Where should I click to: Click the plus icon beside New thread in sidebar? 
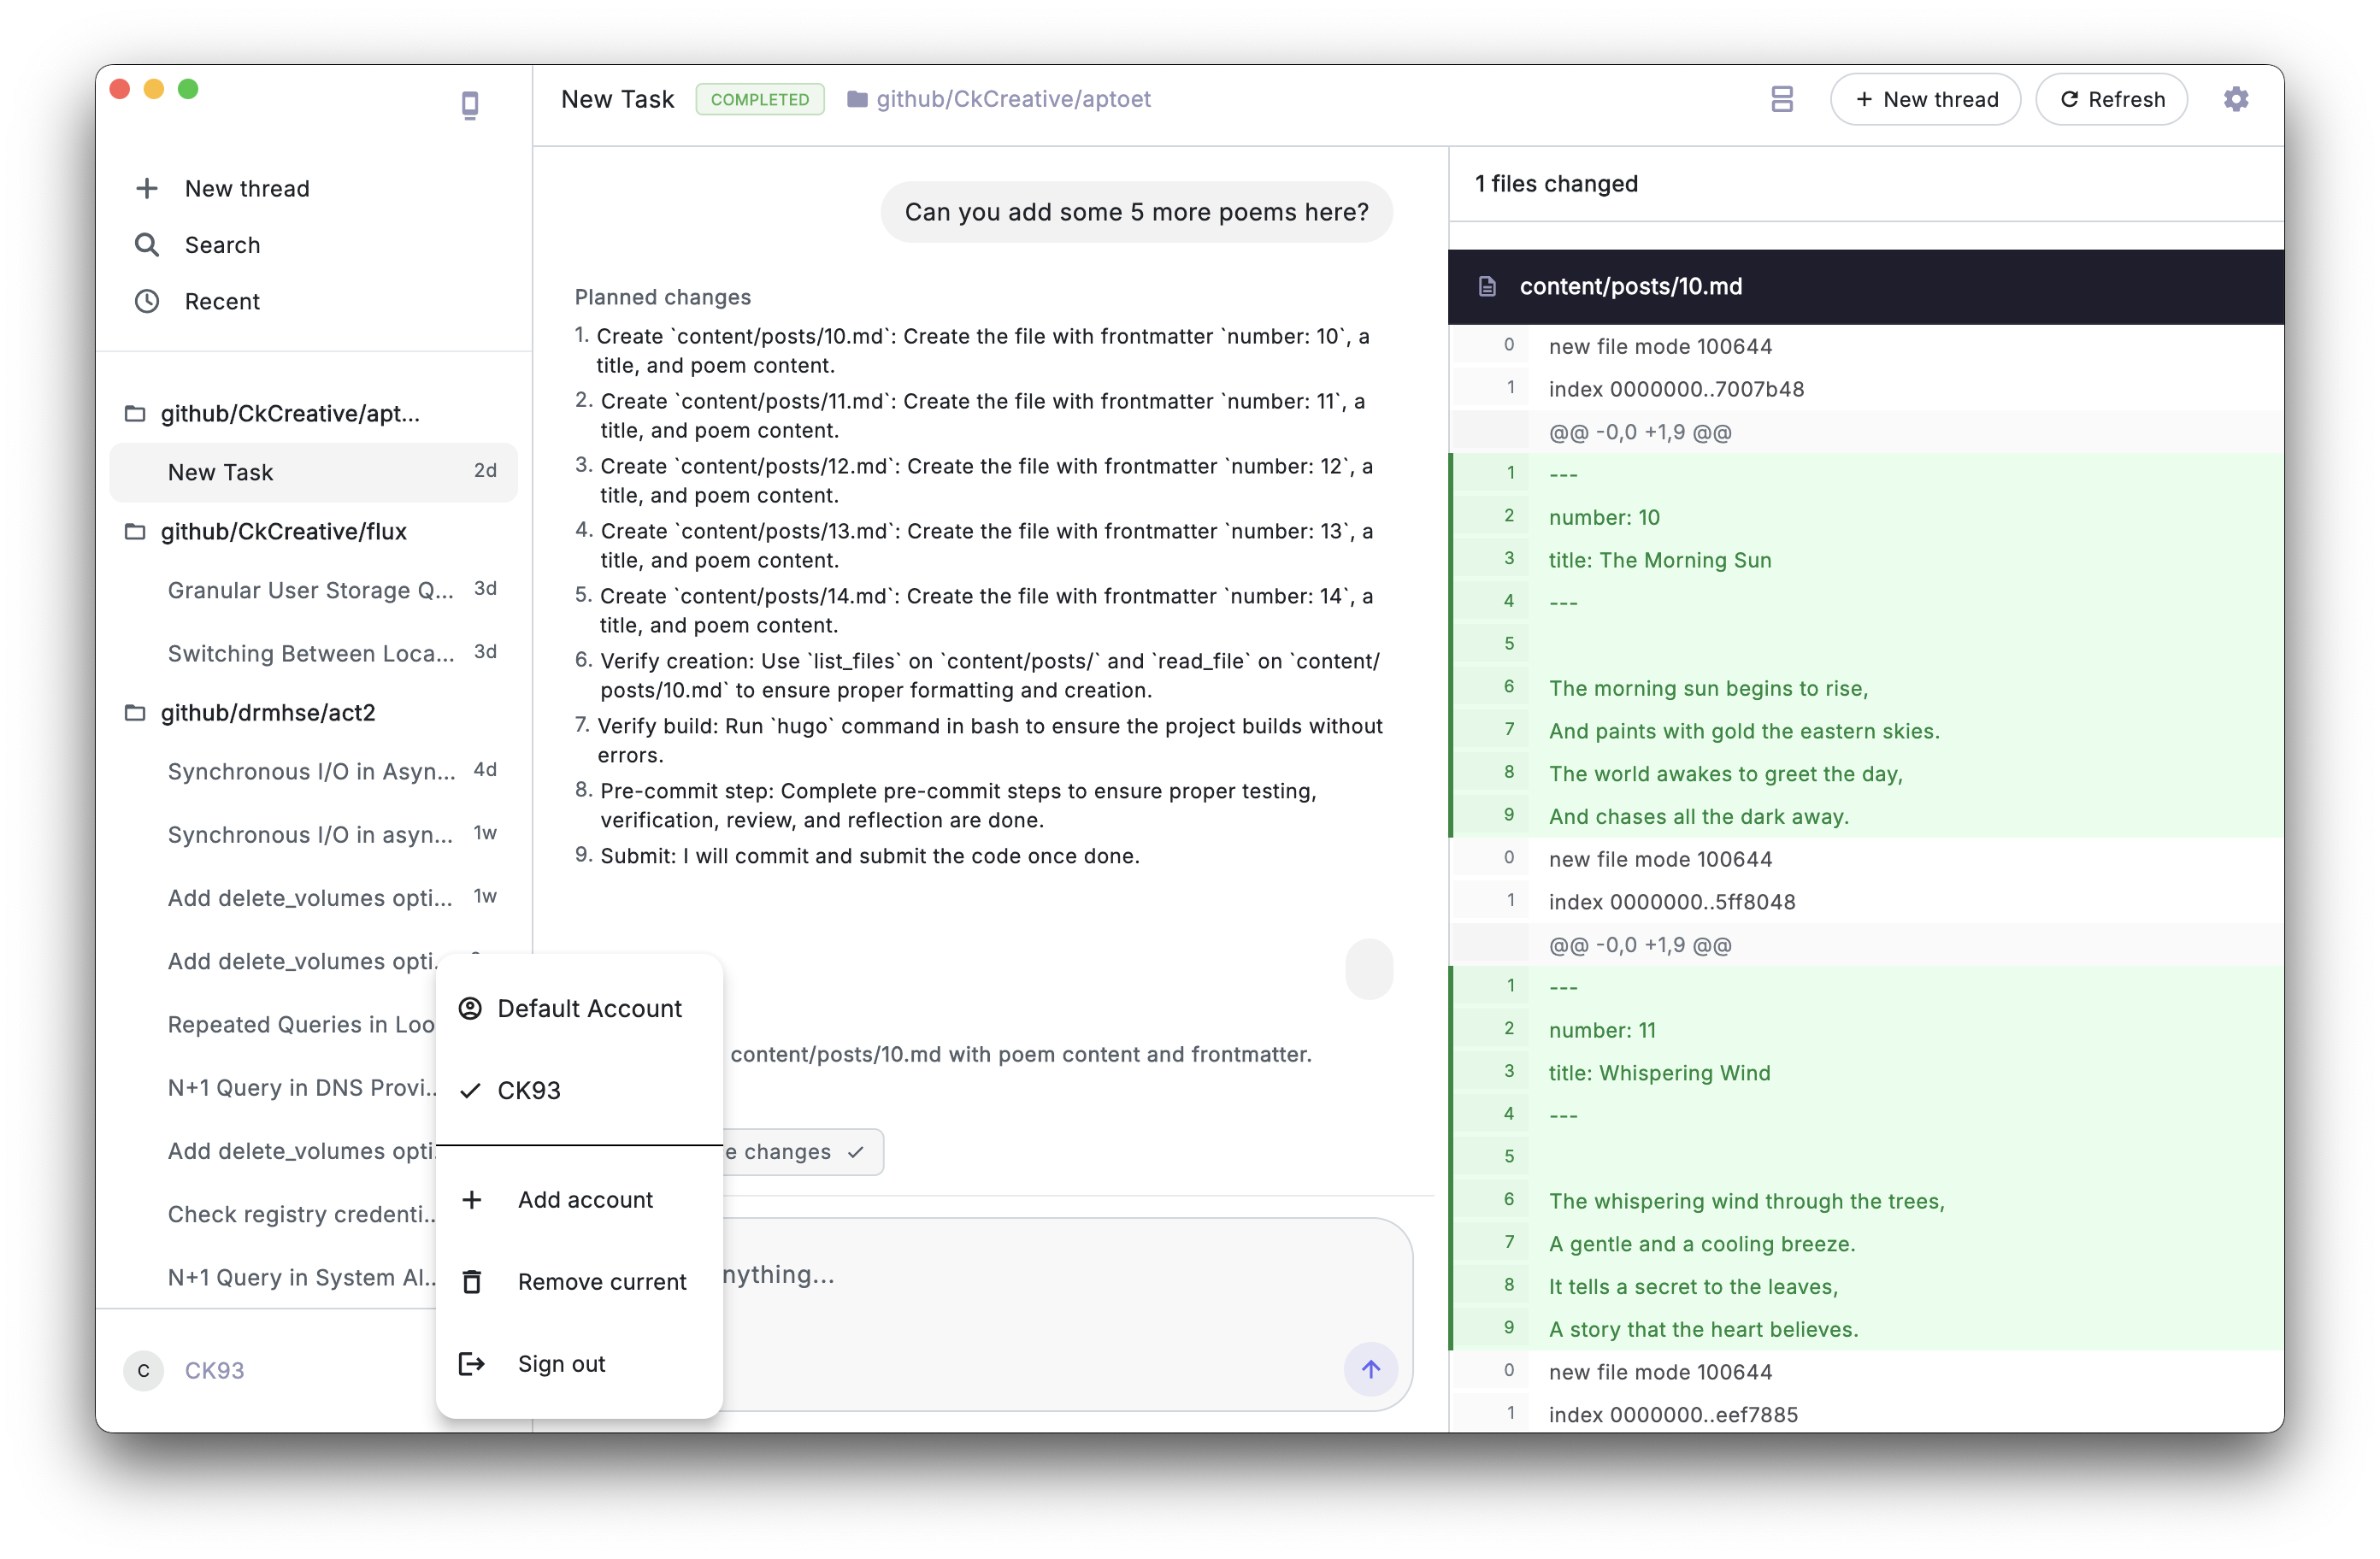[x=147, y=188]
